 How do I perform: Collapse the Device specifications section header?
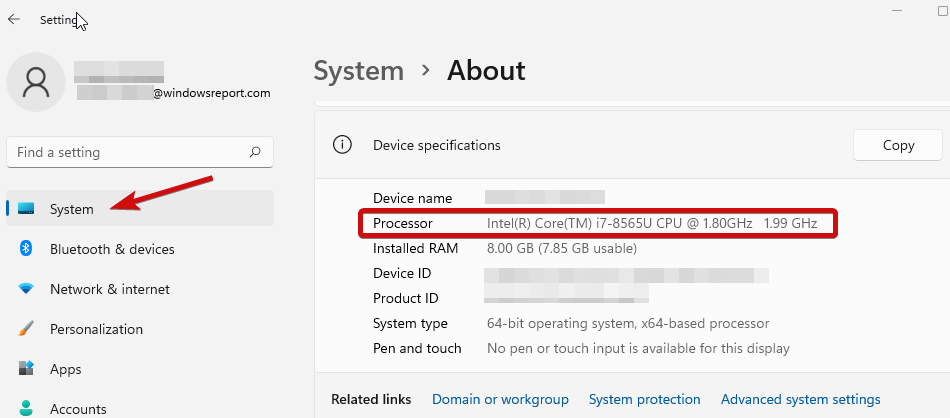[600, 145]
